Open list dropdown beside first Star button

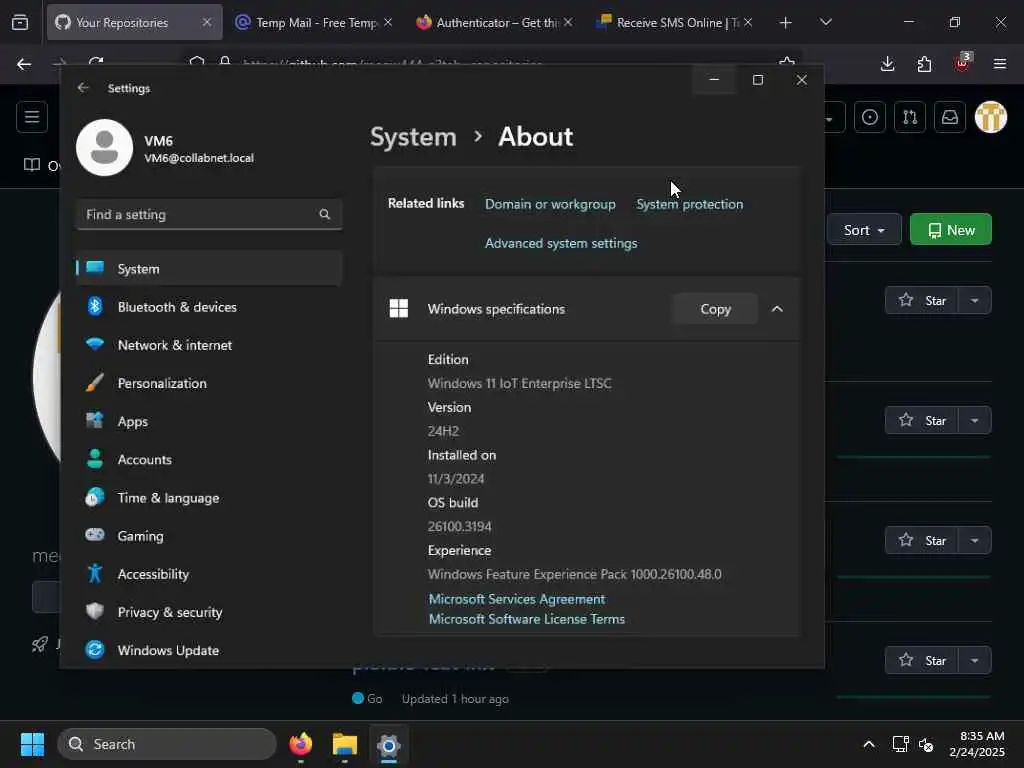click(x=974, y=300)
